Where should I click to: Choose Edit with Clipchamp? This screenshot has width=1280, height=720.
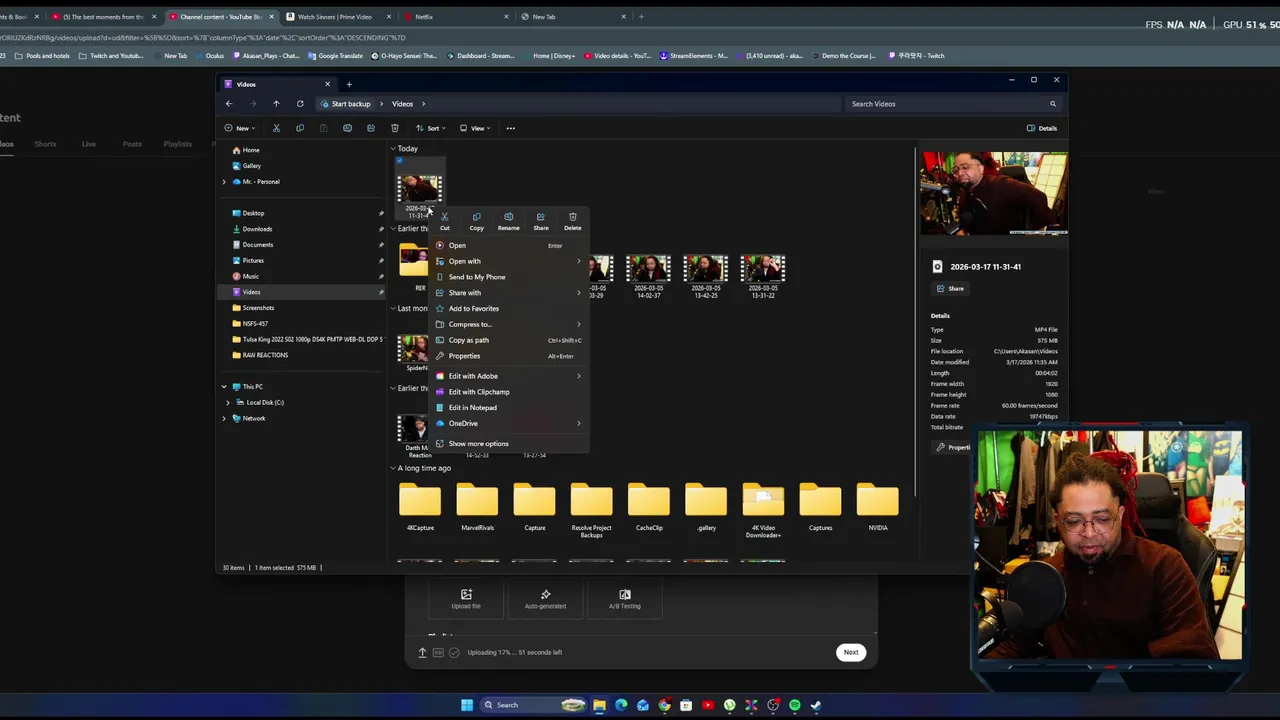509,392
